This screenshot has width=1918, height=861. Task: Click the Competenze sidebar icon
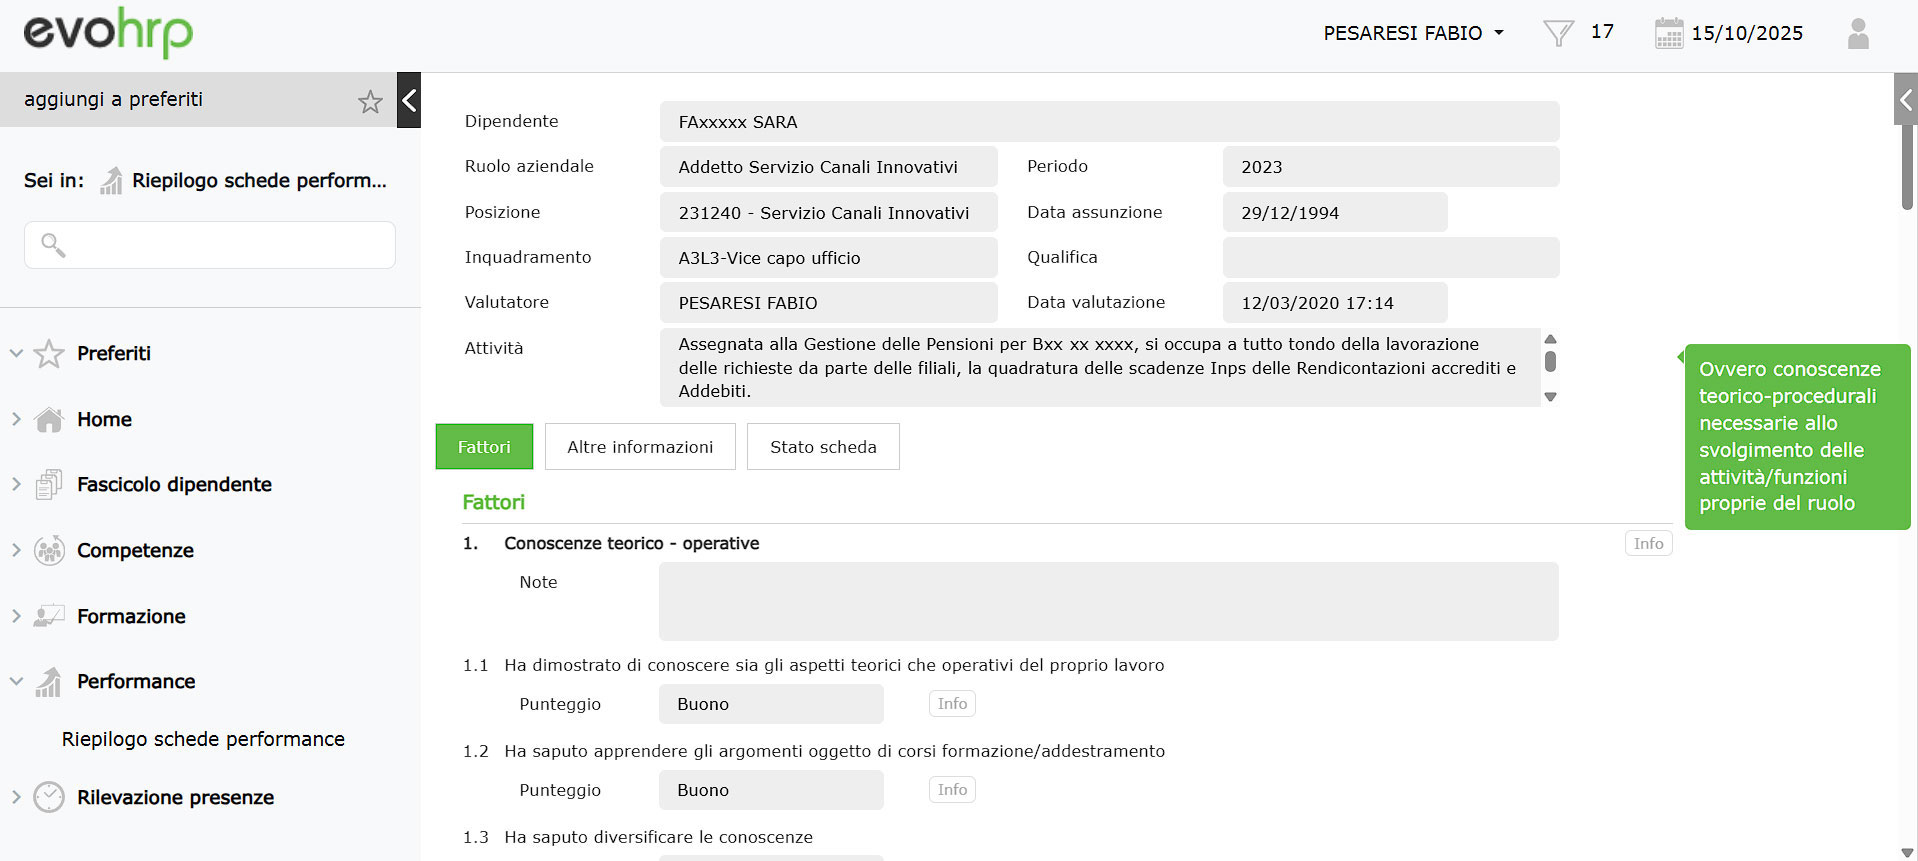coord(49,551)
